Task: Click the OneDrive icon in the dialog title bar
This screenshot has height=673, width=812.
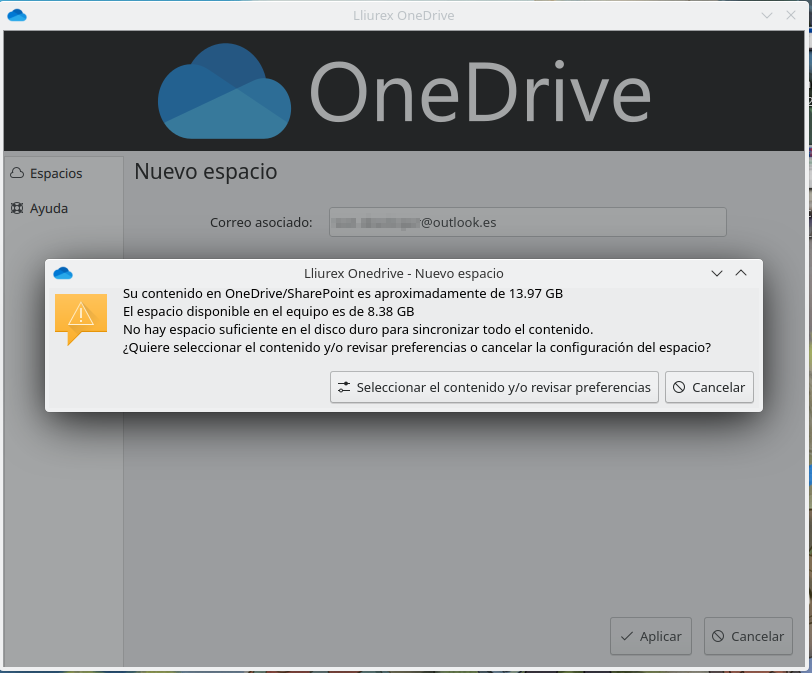Action: click(63, 273)
